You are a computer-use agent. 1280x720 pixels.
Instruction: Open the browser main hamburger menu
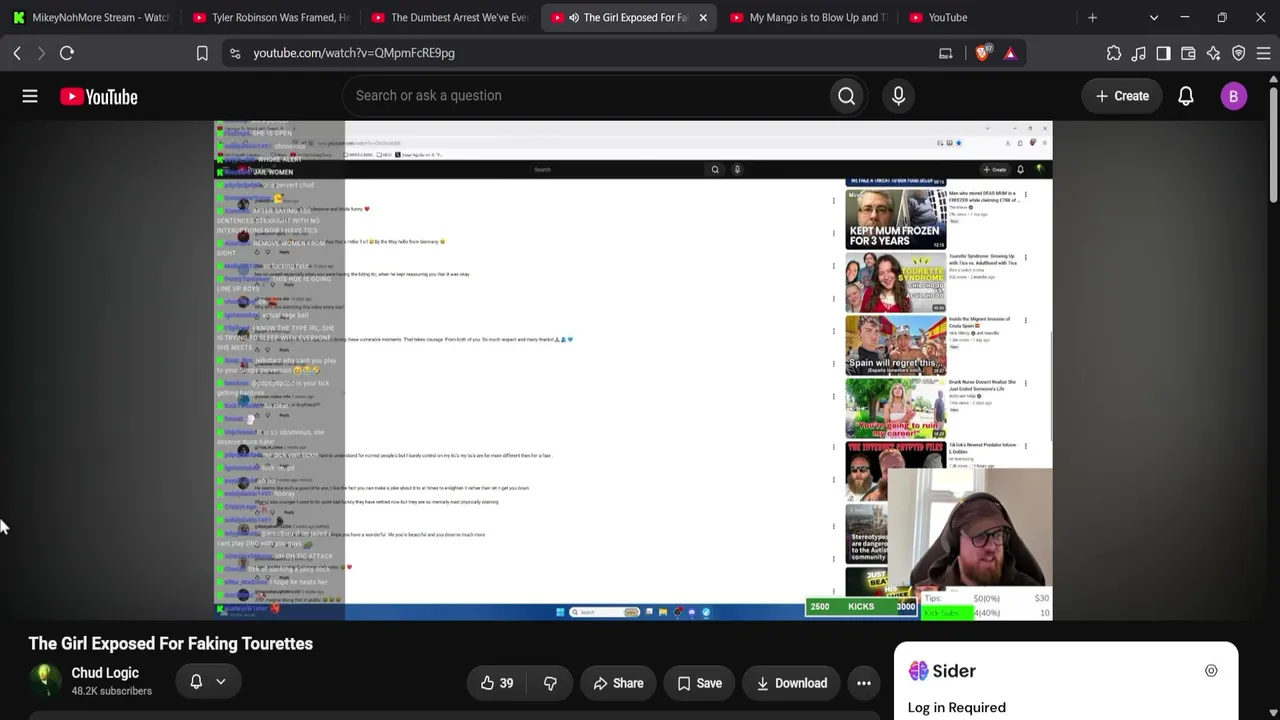pyautogui.click(x=1263, y=53)
